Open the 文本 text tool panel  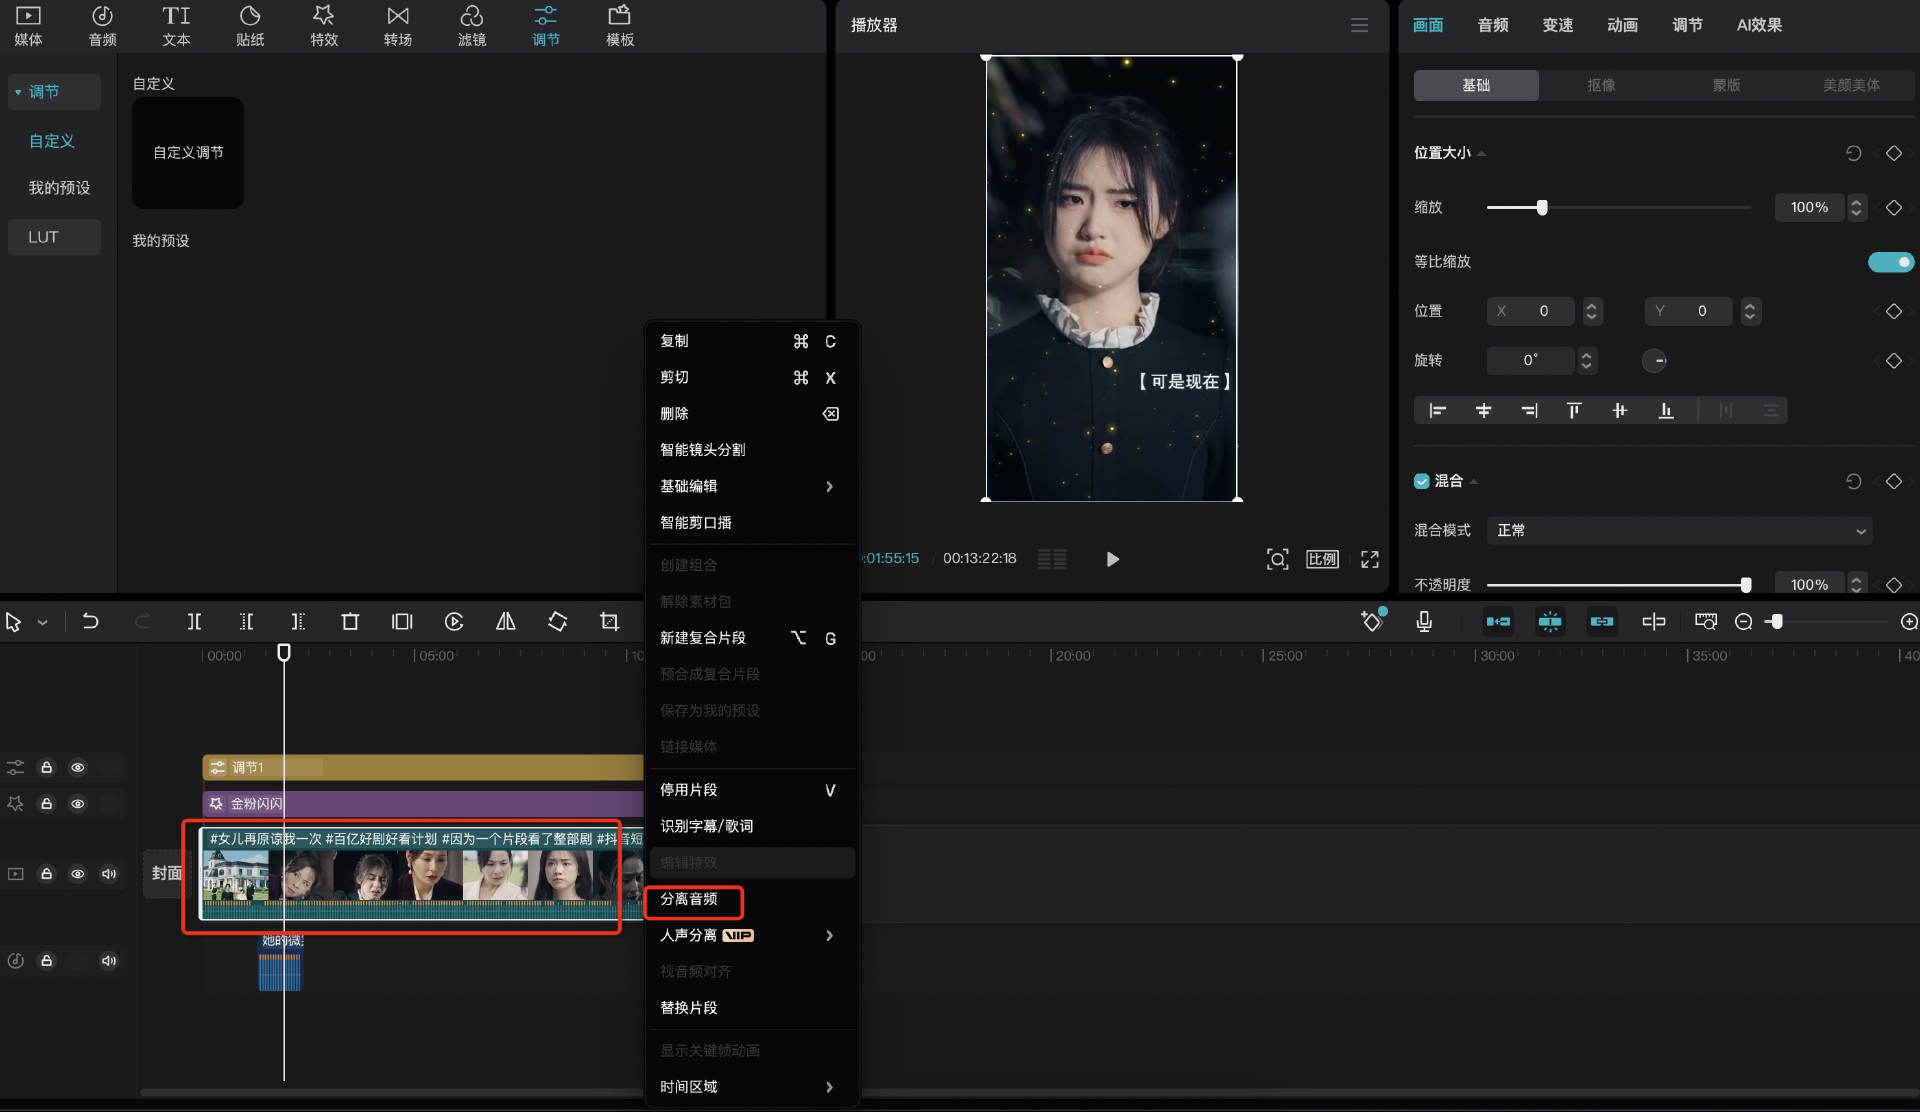point(176,26)
